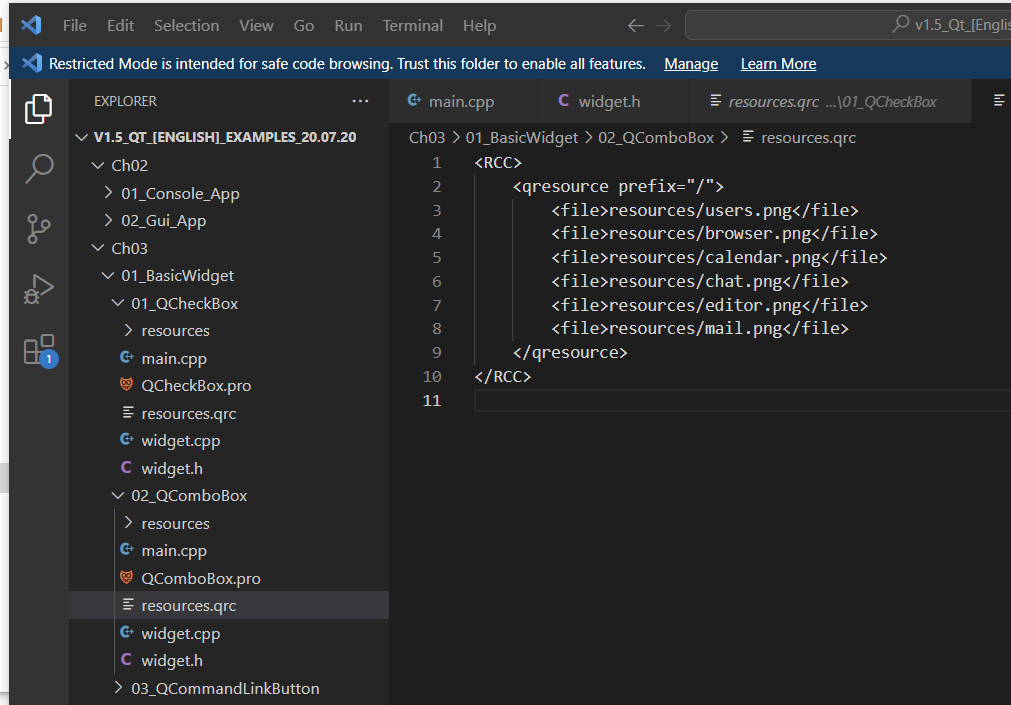Screen dimensions: 1011x705
Task: Click the users.png file line in editor
Action: (x=705, y=210)
